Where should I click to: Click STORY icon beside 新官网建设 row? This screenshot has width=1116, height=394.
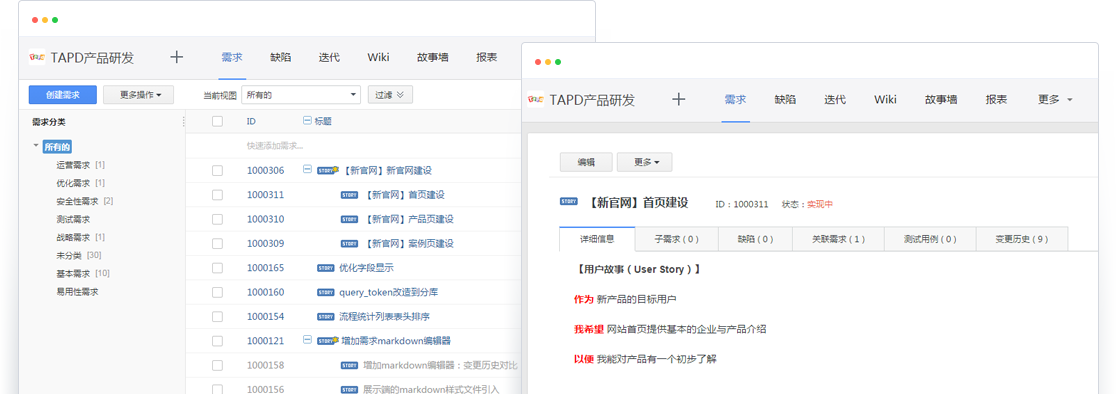[x=327, y=170]
